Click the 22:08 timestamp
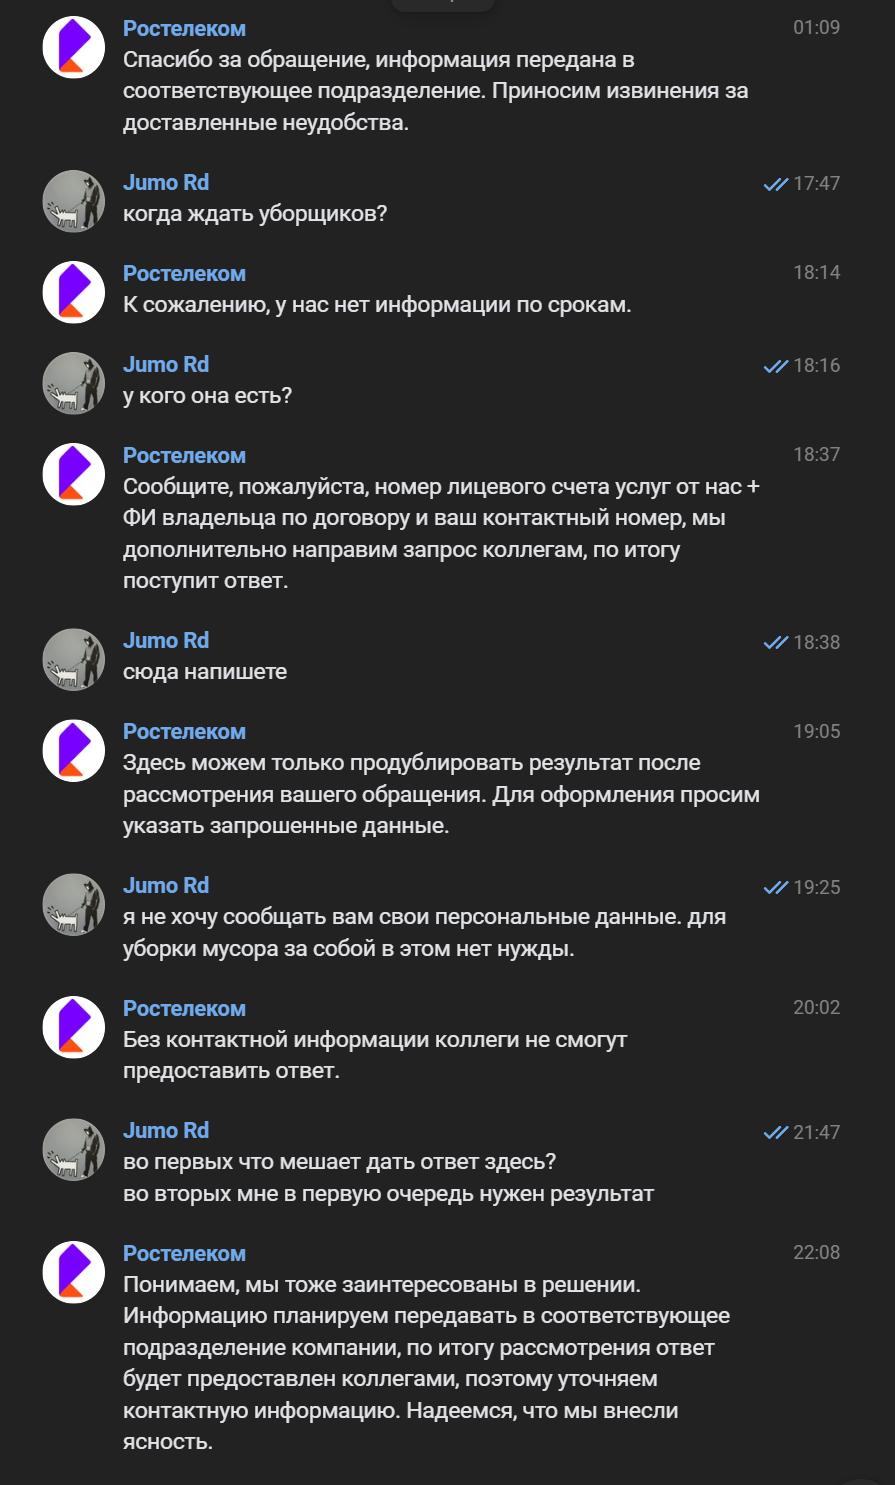Screen dimensions: 895x1485 (x=816, y=1253)
